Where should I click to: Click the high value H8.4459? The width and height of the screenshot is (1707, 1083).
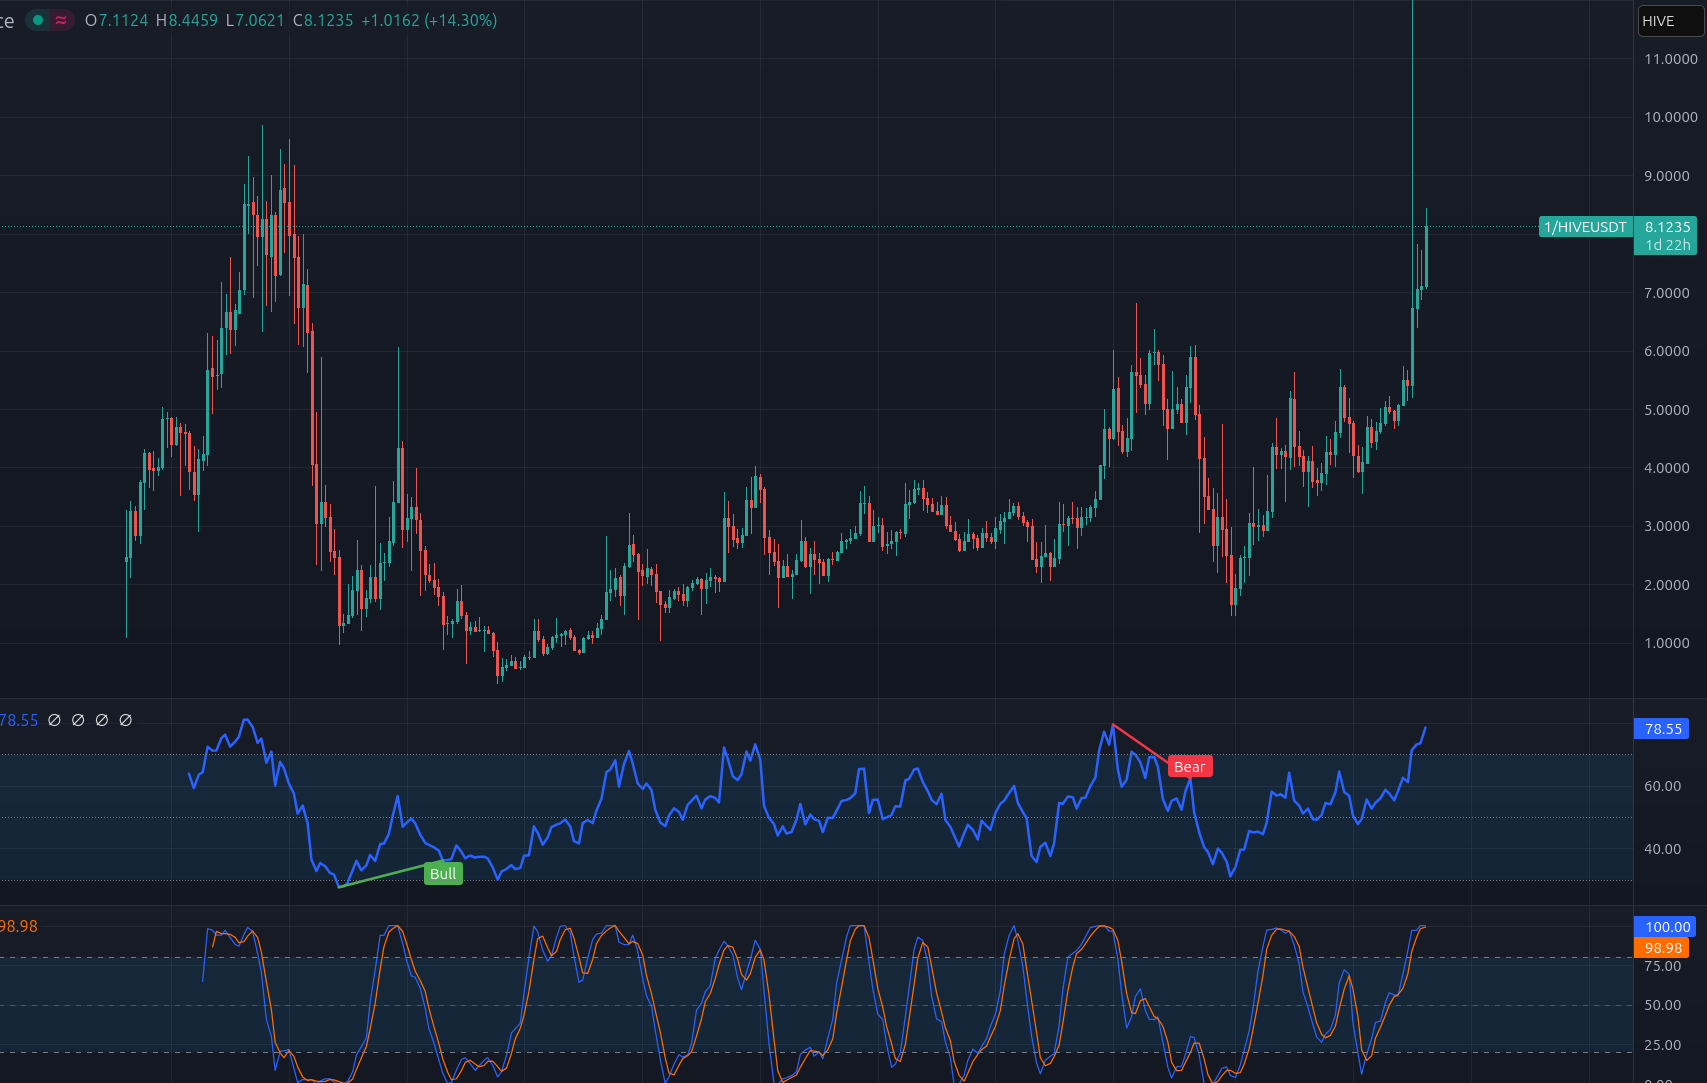187,20
